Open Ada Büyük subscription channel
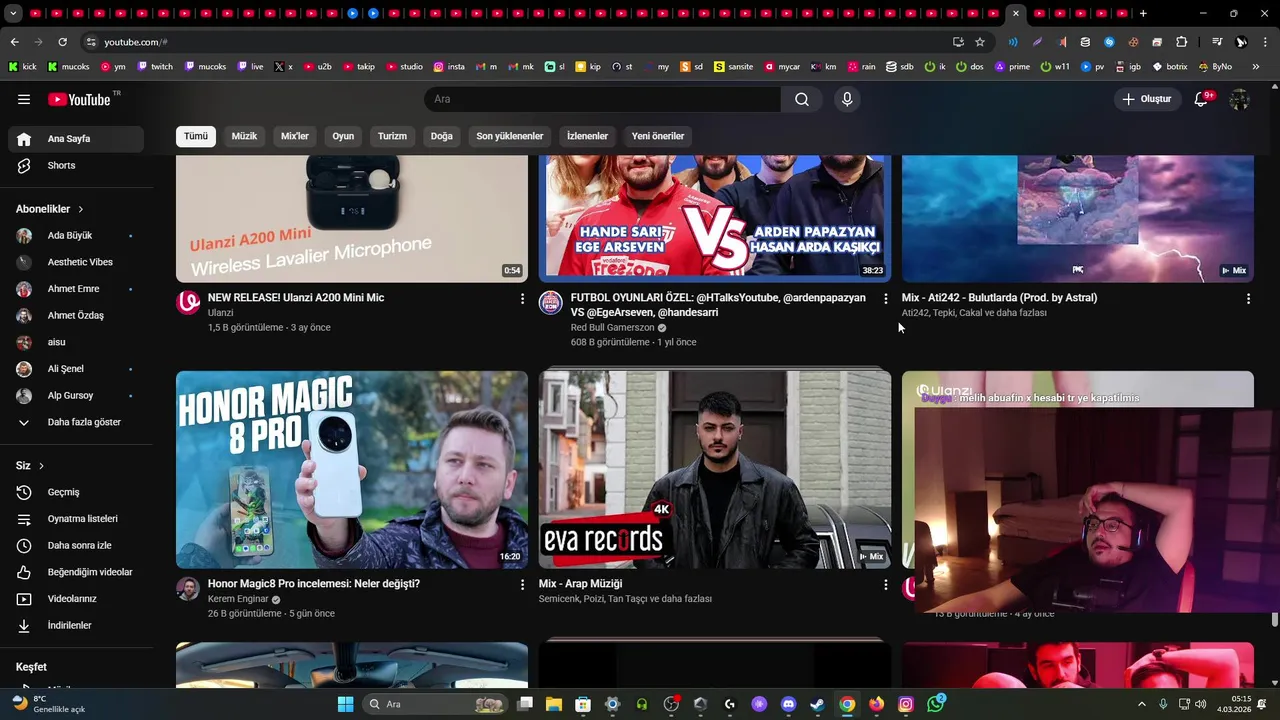This screenshot has width=1280, height=720. point(76,235)
